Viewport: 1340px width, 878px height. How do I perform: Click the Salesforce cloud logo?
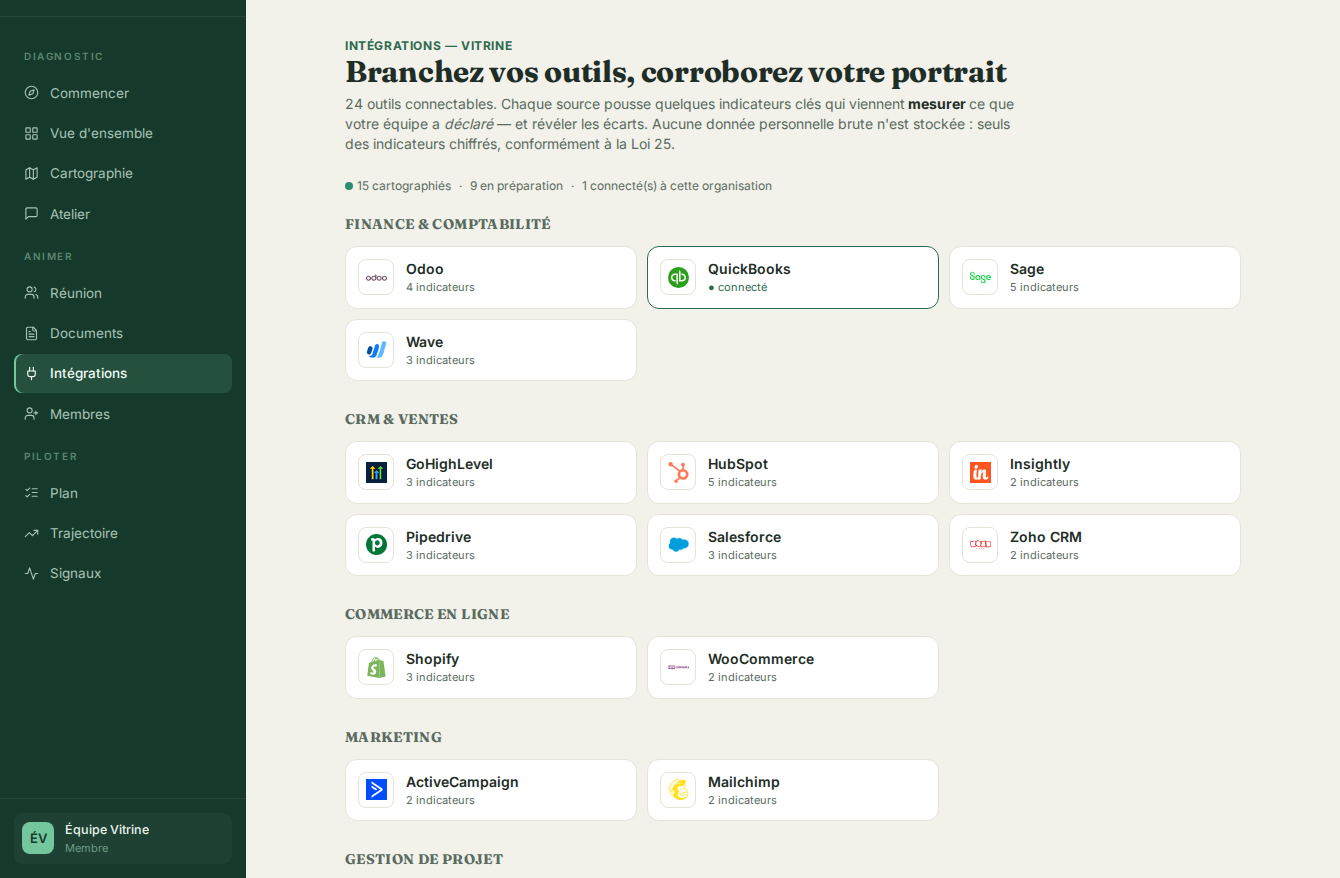pyautogui.click(x=678, y=545)
